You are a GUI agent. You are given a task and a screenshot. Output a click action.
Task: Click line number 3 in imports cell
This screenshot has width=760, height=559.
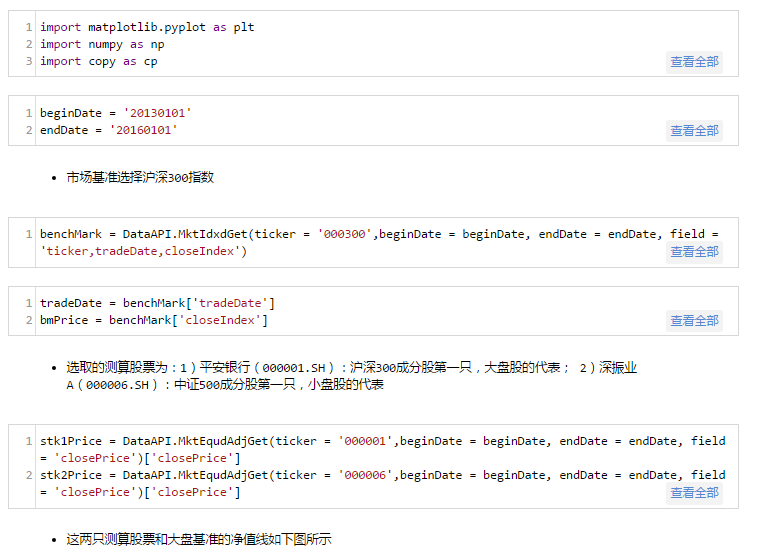29,62
